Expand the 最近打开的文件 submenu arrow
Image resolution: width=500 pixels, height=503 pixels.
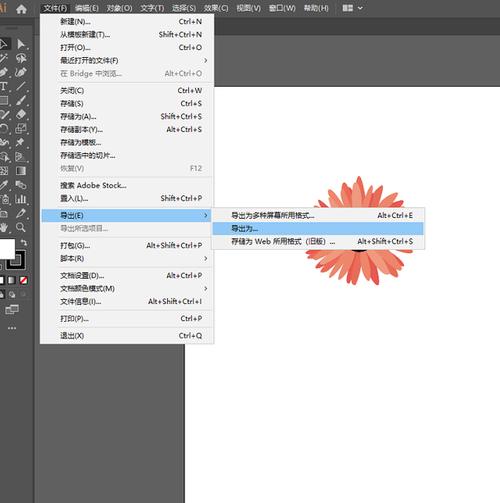[x=206, y=60]
